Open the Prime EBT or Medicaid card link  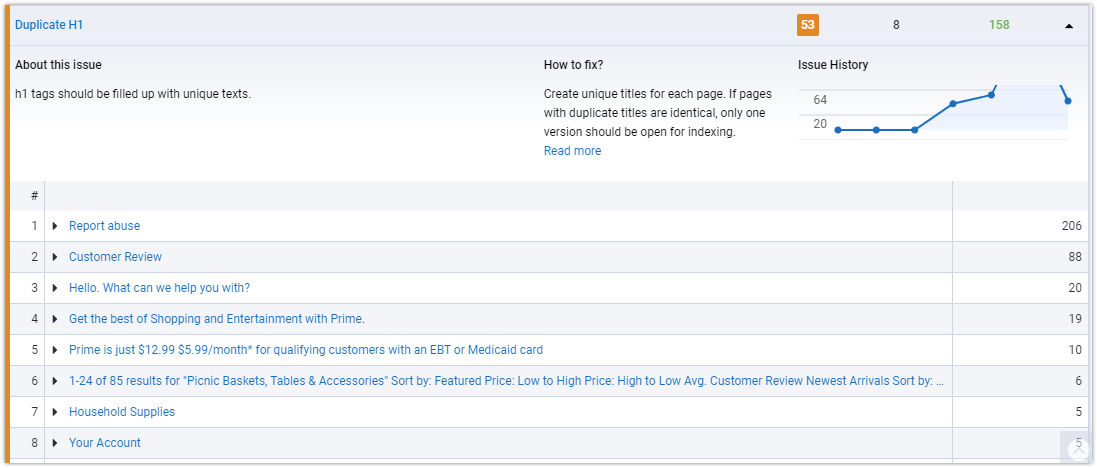coord(306,350)
